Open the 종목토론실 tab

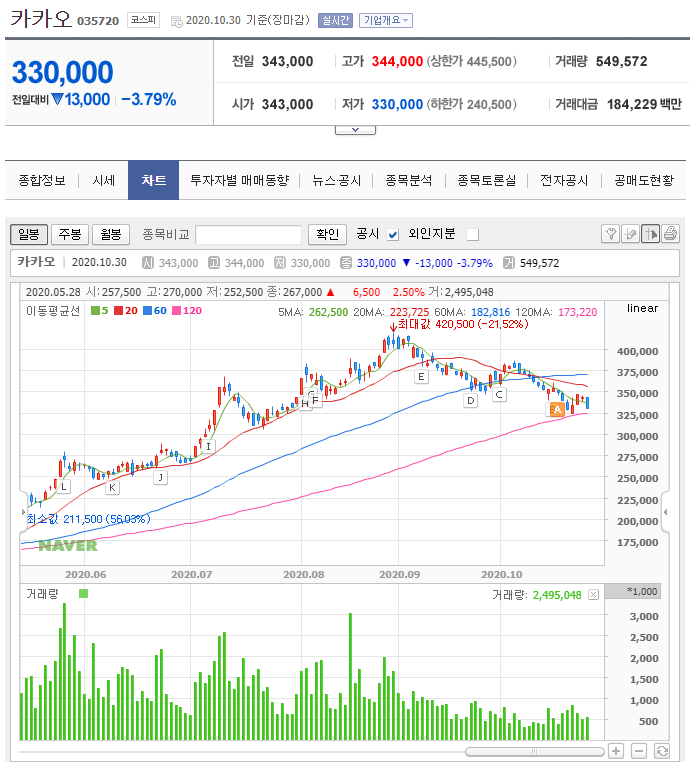[487, 180]
